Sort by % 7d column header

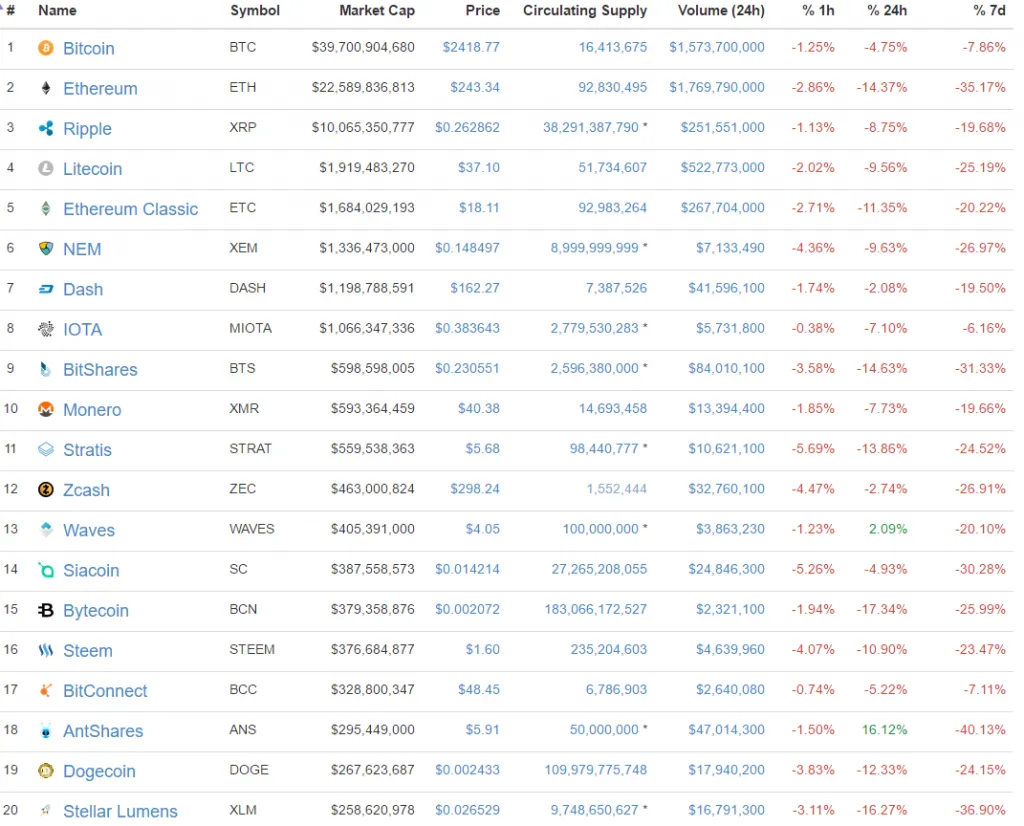pos(989,10)
